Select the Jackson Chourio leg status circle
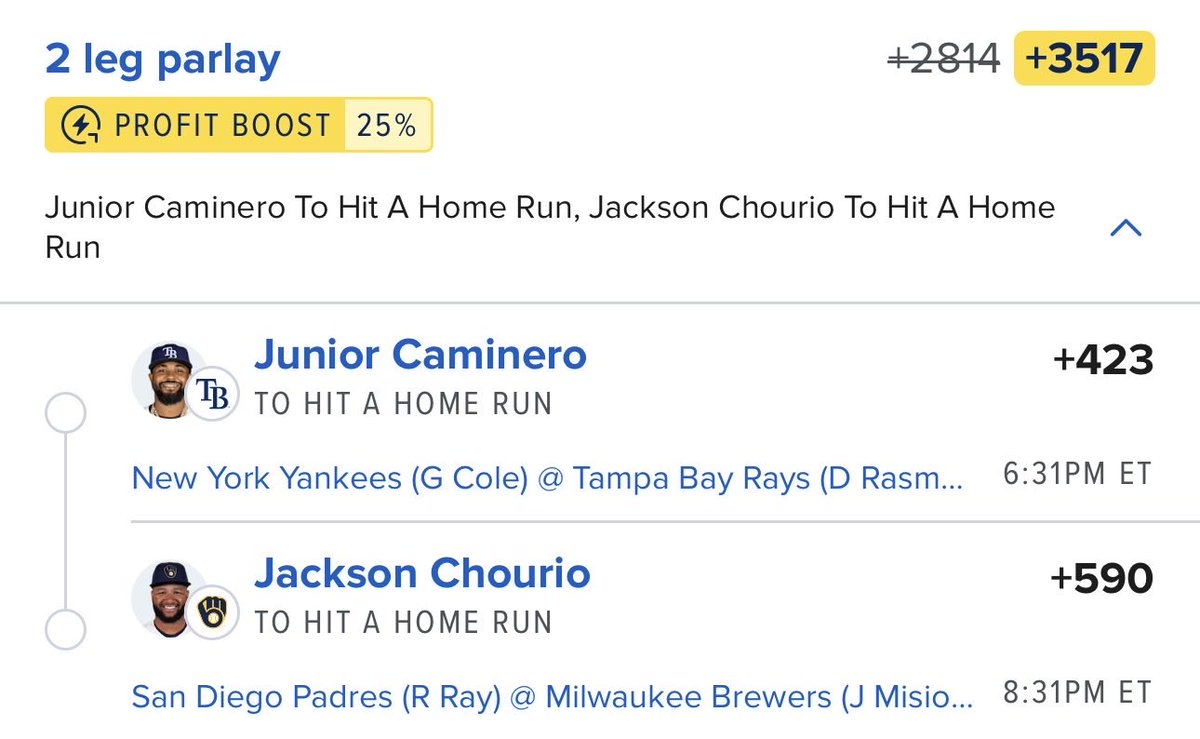 tap(66, 631)
